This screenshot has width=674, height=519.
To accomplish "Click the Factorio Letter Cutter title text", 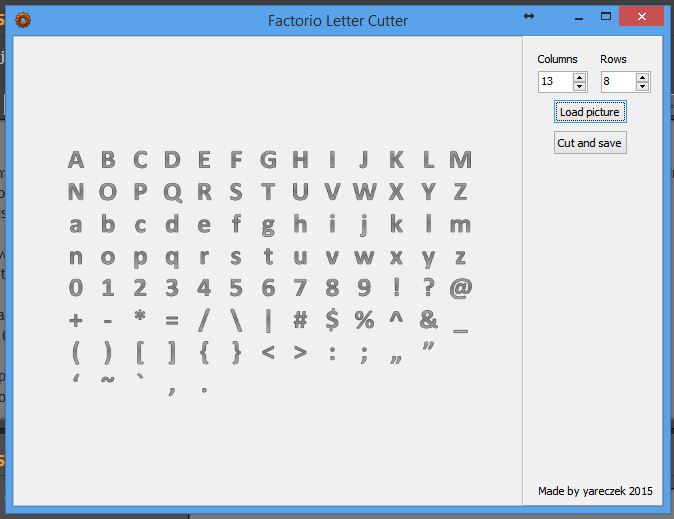I will click(337, 21).
